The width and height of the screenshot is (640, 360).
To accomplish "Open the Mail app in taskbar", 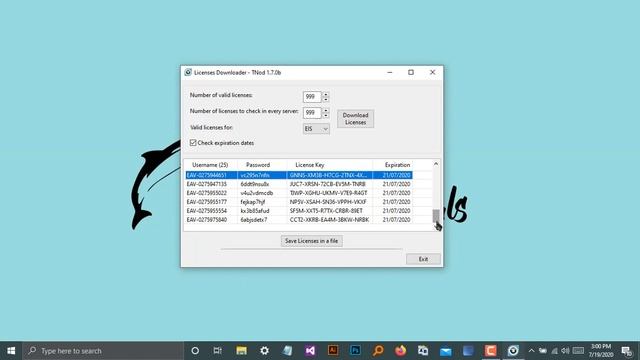I will tap(446, 351).
